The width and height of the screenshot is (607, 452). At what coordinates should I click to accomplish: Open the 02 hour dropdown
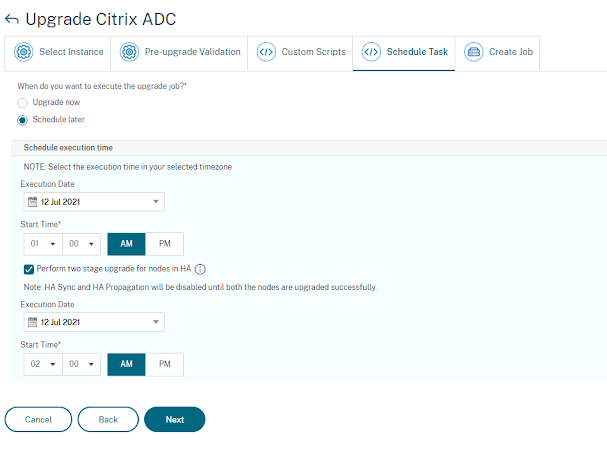coord(43,364)
